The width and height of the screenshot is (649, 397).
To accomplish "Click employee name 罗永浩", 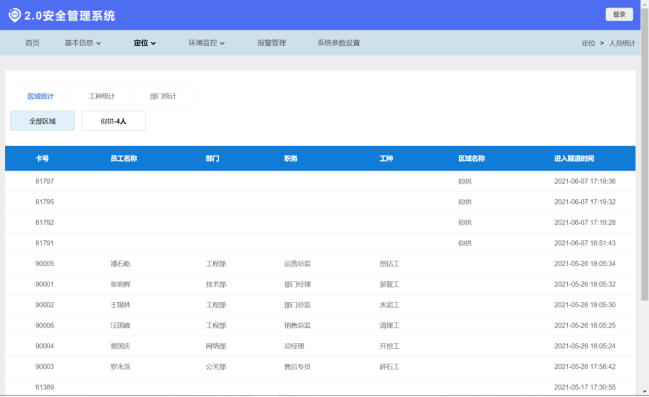I will click(120, 367).
